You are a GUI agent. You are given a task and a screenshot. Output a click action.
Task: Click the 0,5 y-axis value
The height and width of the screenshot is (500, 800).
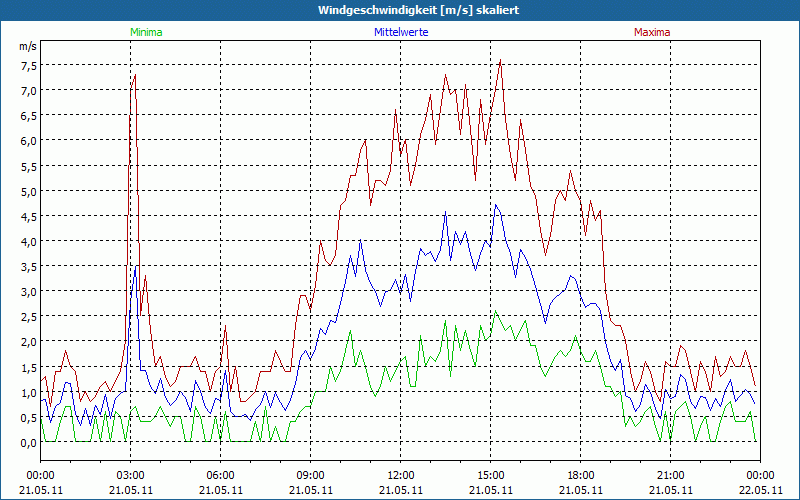[29, 417]
